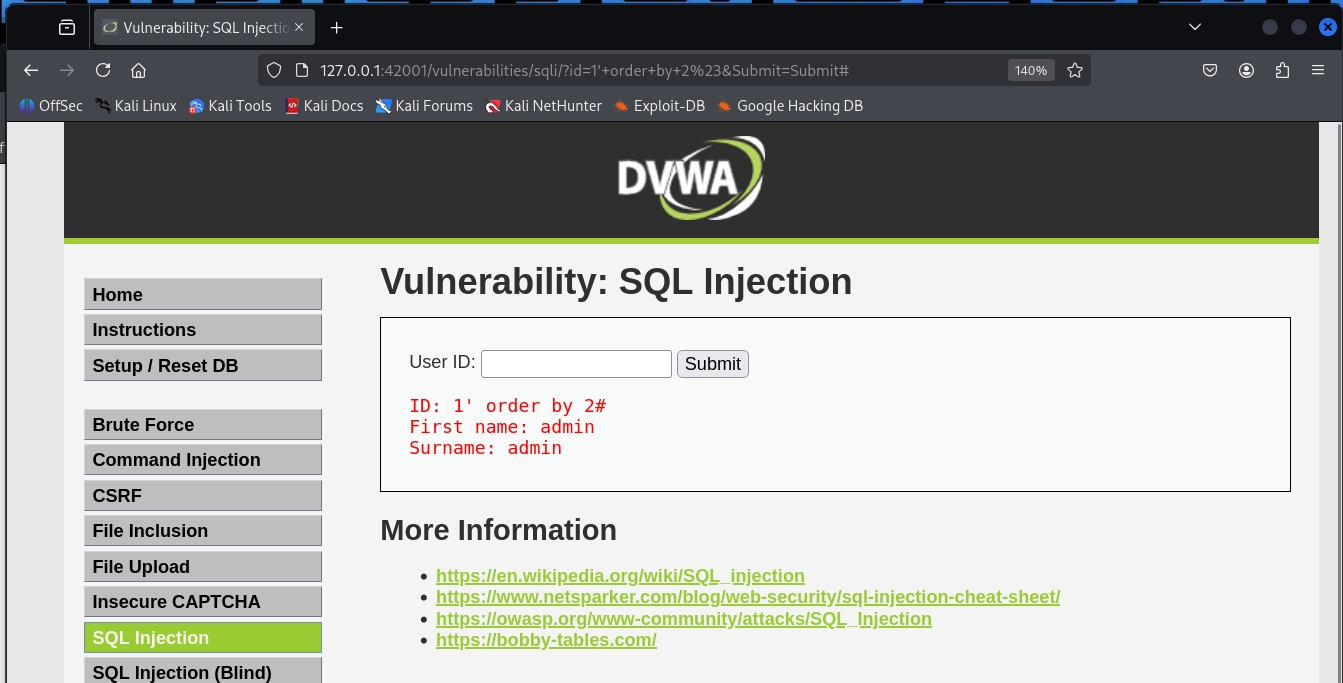Go to the Home menu item

203,294
